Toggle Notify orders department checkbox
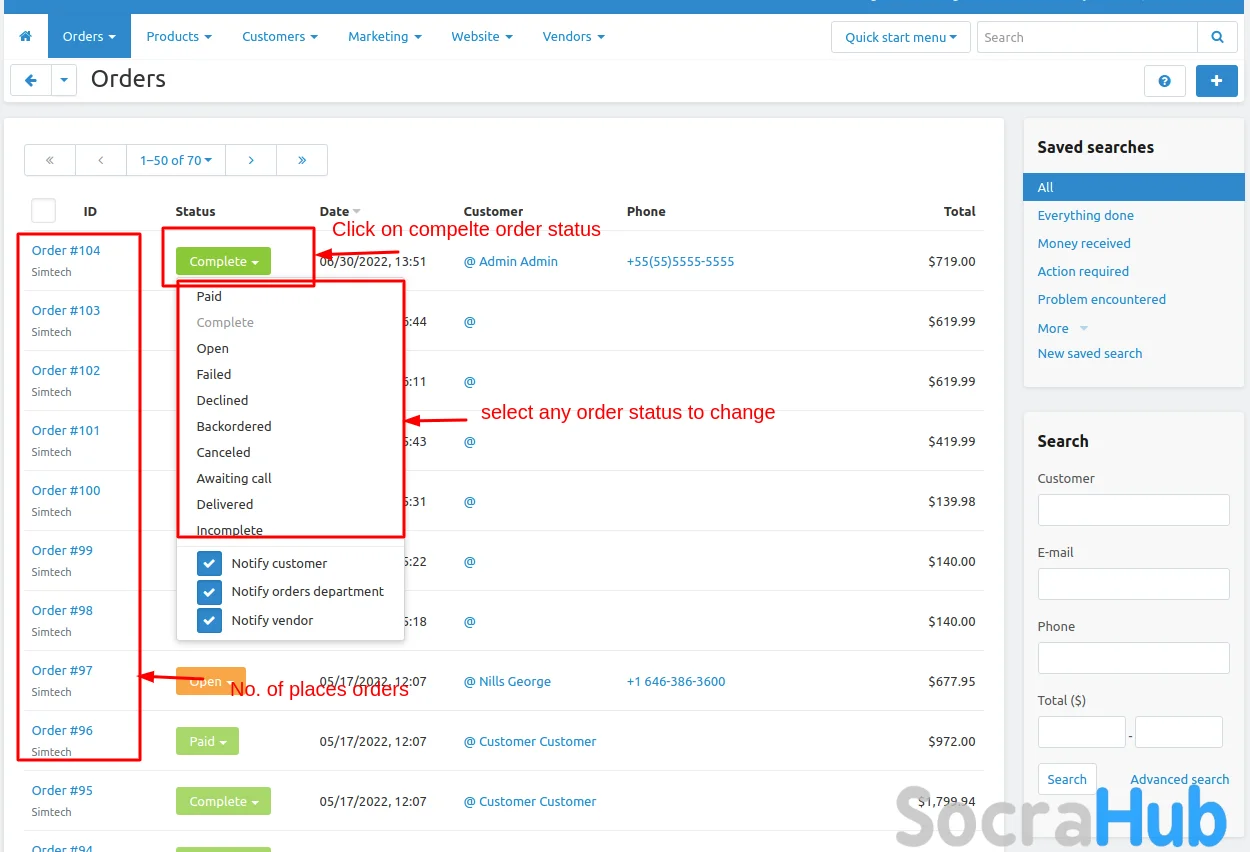Image resolution: width=1250 pixels, height=852 pixels. (x=209, y=591)
